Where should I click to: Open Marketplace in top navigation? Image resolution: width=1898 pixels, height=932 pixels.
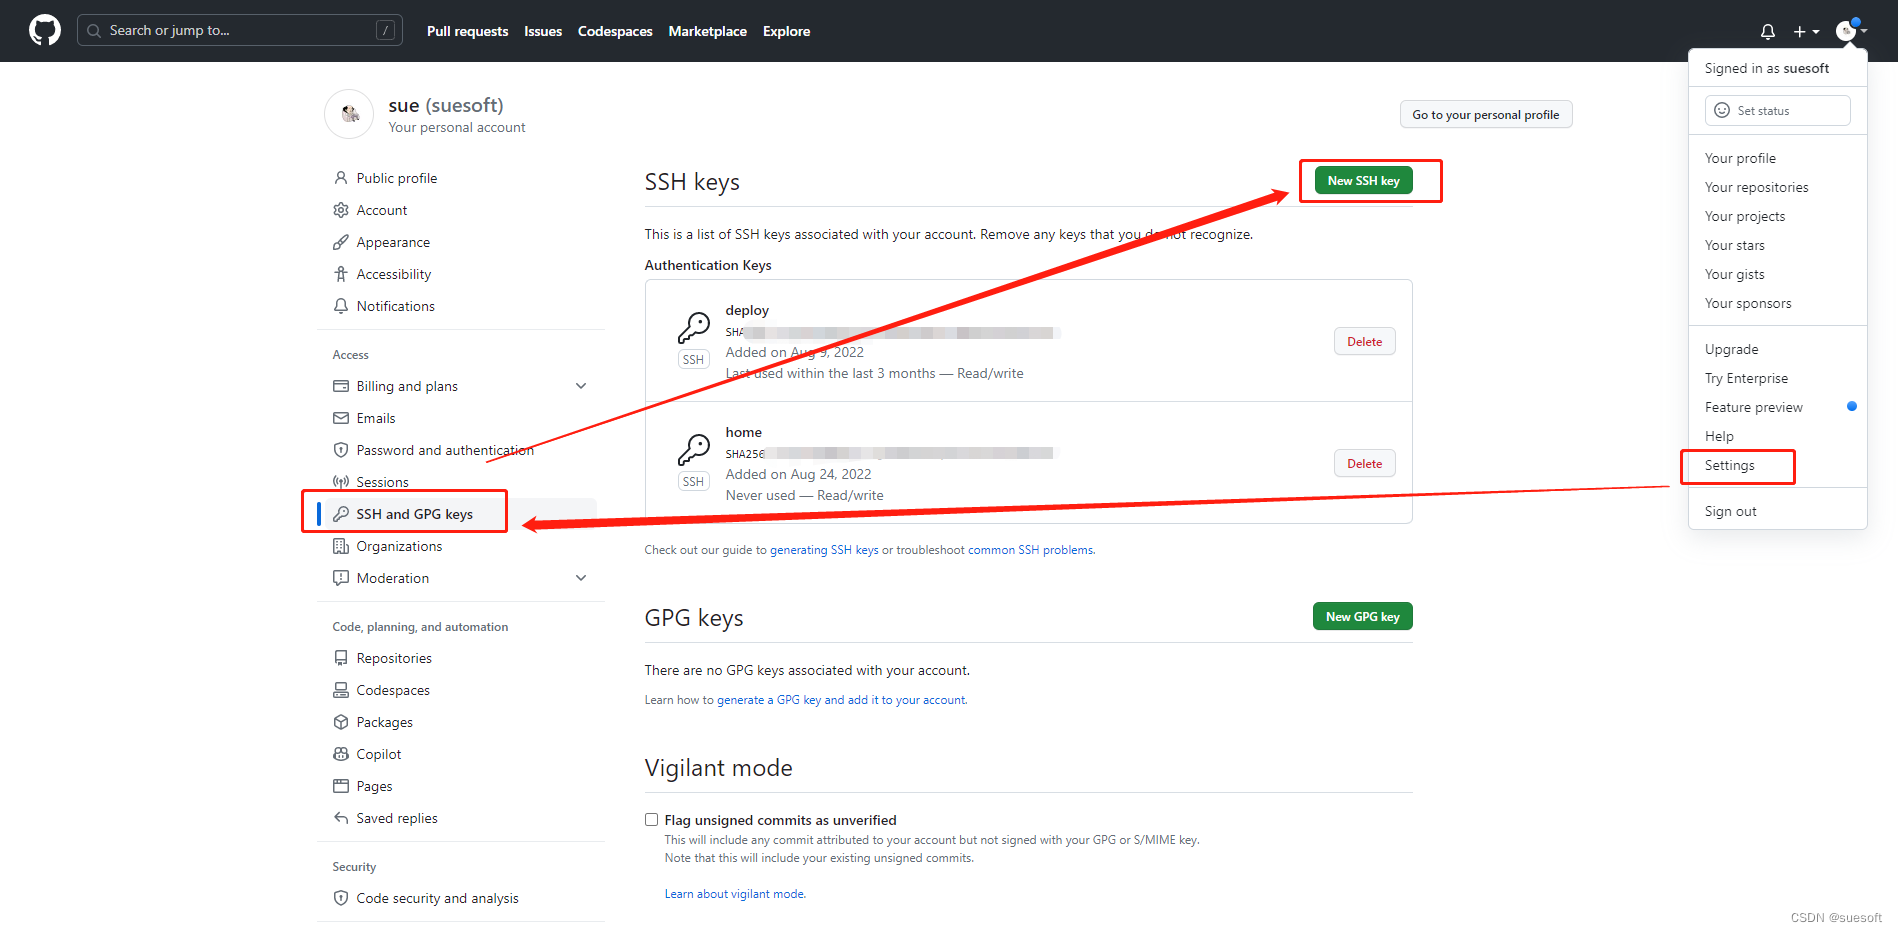click(x=708, y=31)
